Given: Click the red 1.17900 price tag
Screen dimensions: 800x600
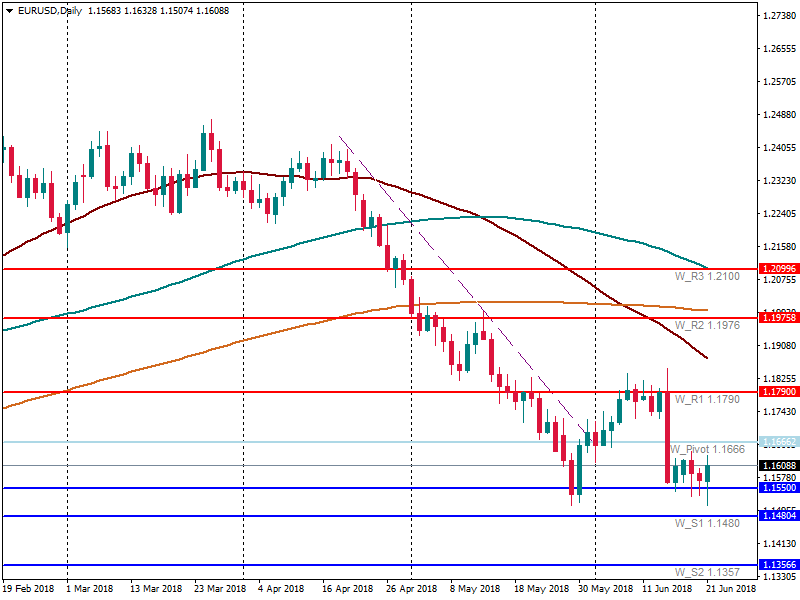Looking at the screenshot, I should click(778, 392).
